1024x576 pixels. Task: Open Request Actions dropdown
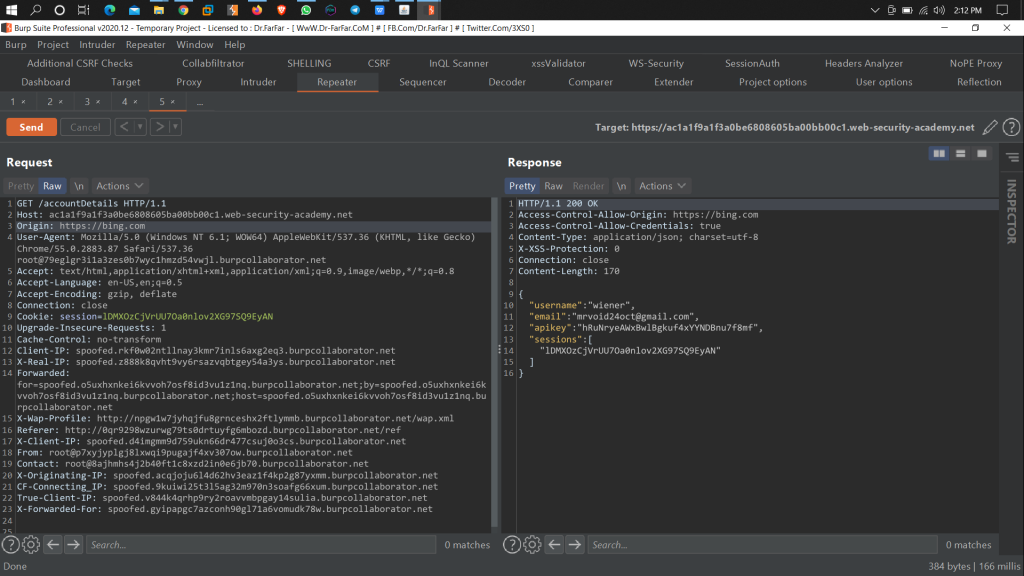coord(120,186)
